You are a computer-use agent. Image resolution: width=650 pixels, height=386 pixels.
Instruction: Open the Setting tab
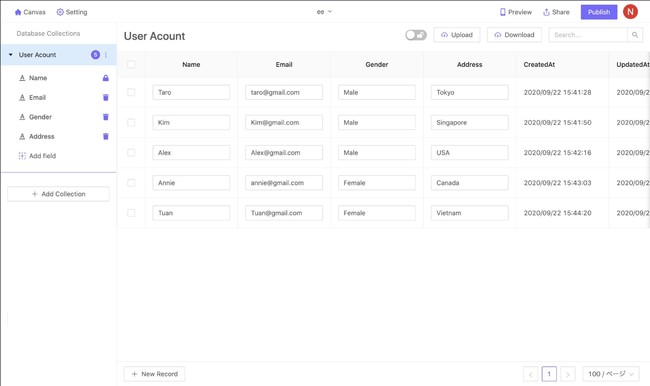(72, 12)
